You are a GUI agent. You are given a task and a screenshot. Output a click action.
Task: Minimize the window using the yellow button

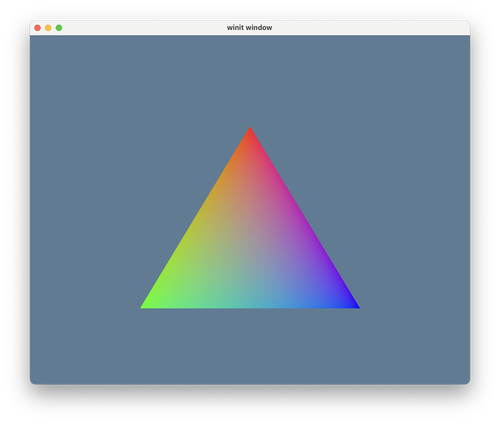(48, 28)
